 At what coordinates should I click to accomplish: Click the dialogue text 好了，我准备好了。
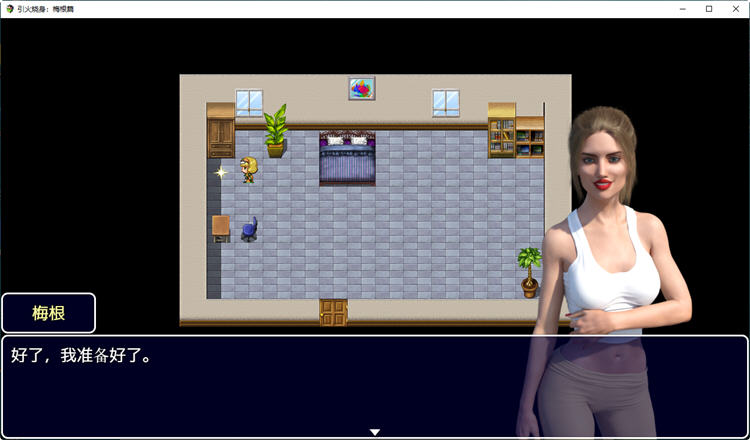[82, 356]
